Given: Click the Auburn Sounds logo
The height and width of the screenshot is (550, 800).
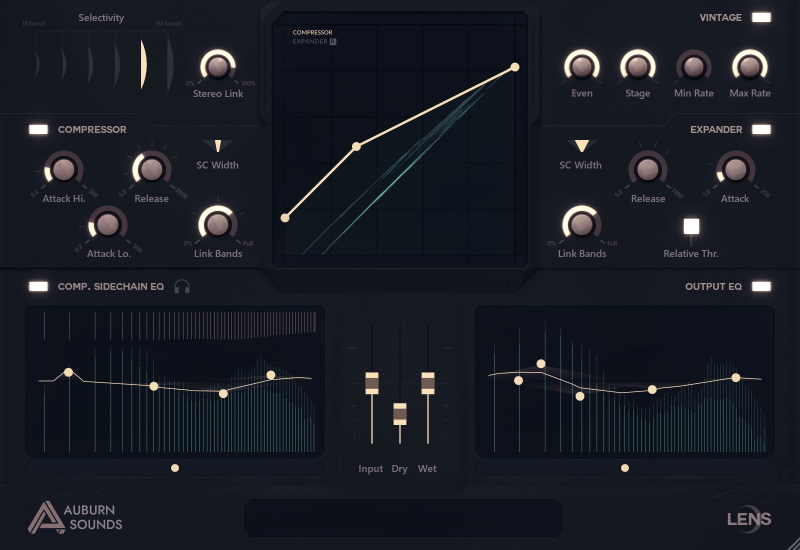Looking at the screenshot, I should pos(75,517).
